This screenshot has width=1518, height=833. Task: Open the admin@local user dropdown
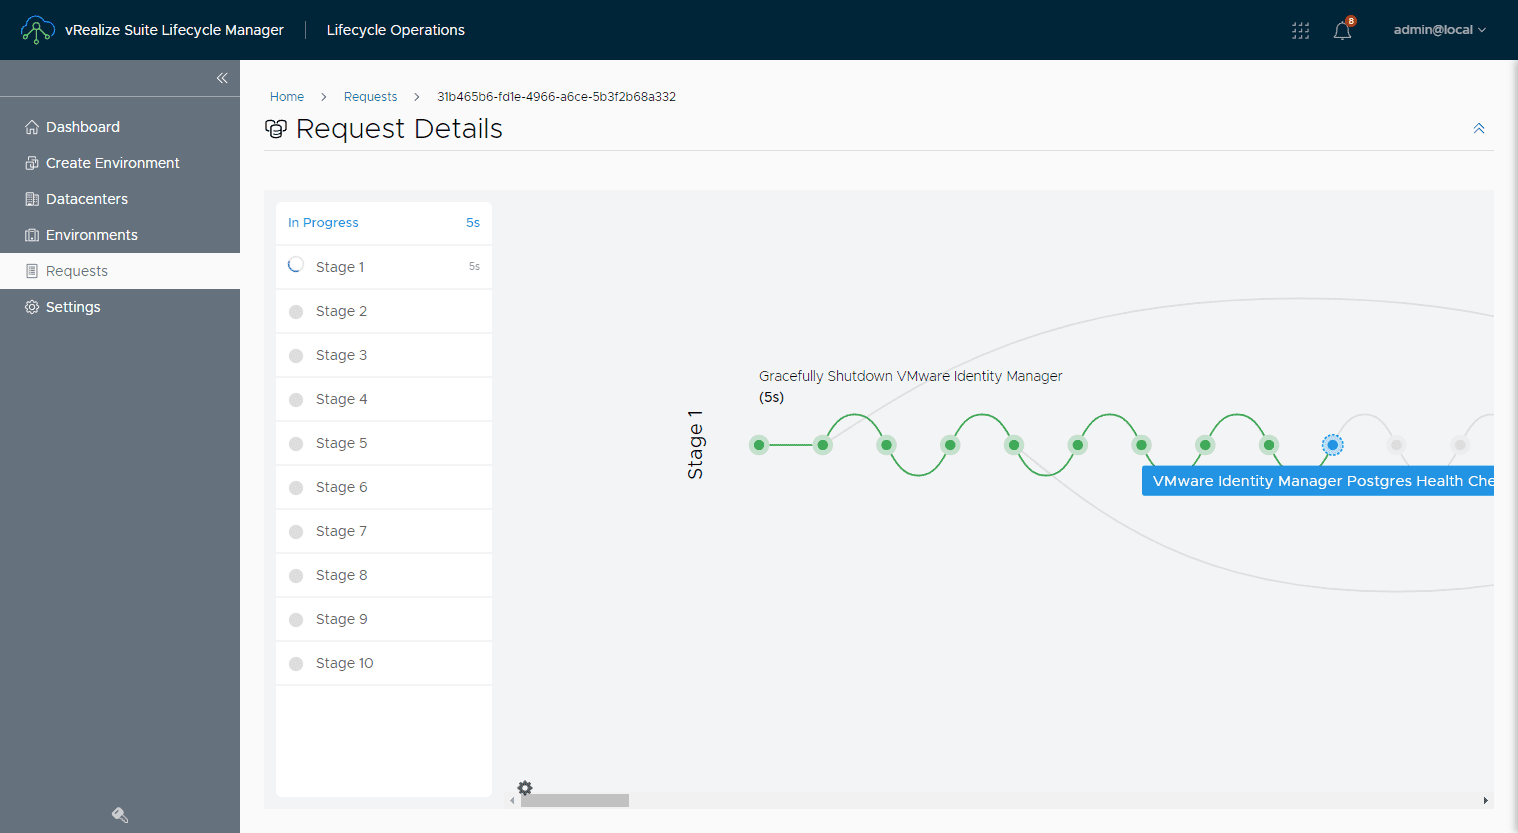(x=1439, y=30)
